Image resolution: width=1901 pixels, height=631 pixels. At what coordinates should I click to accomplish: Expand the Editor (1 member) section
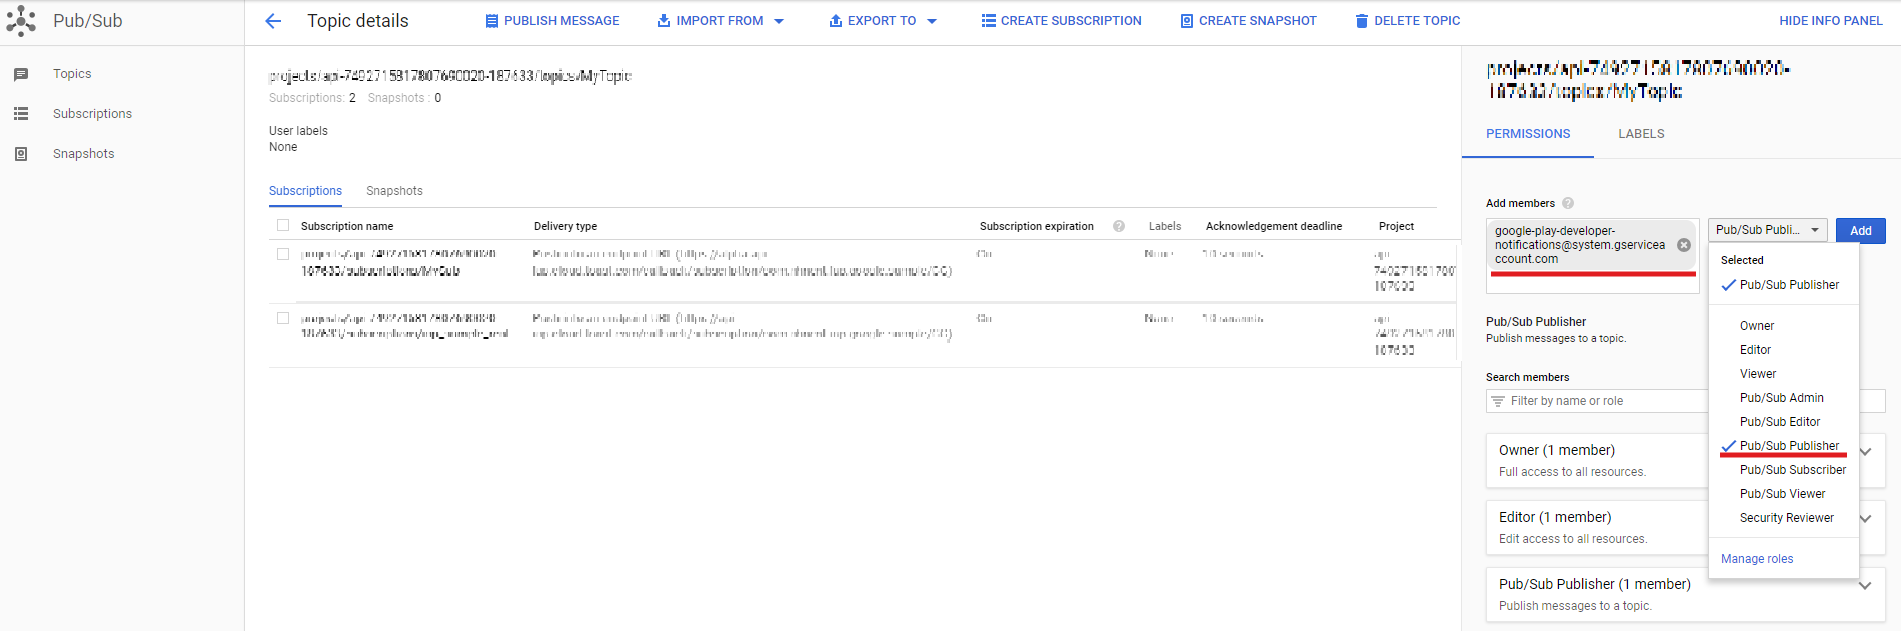[1865, 518]
